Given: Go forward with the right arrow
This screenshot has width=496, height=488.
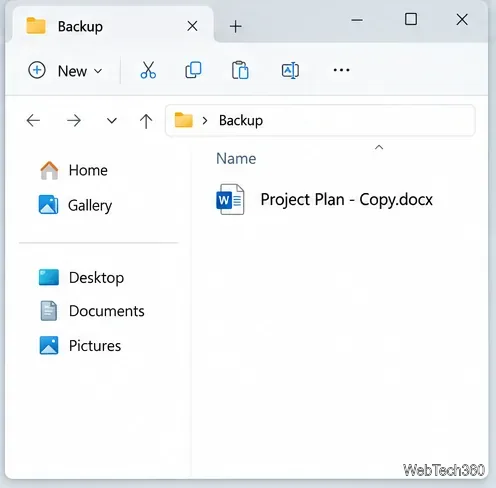Looking at the screenshot, I should (x=74, y=120).
